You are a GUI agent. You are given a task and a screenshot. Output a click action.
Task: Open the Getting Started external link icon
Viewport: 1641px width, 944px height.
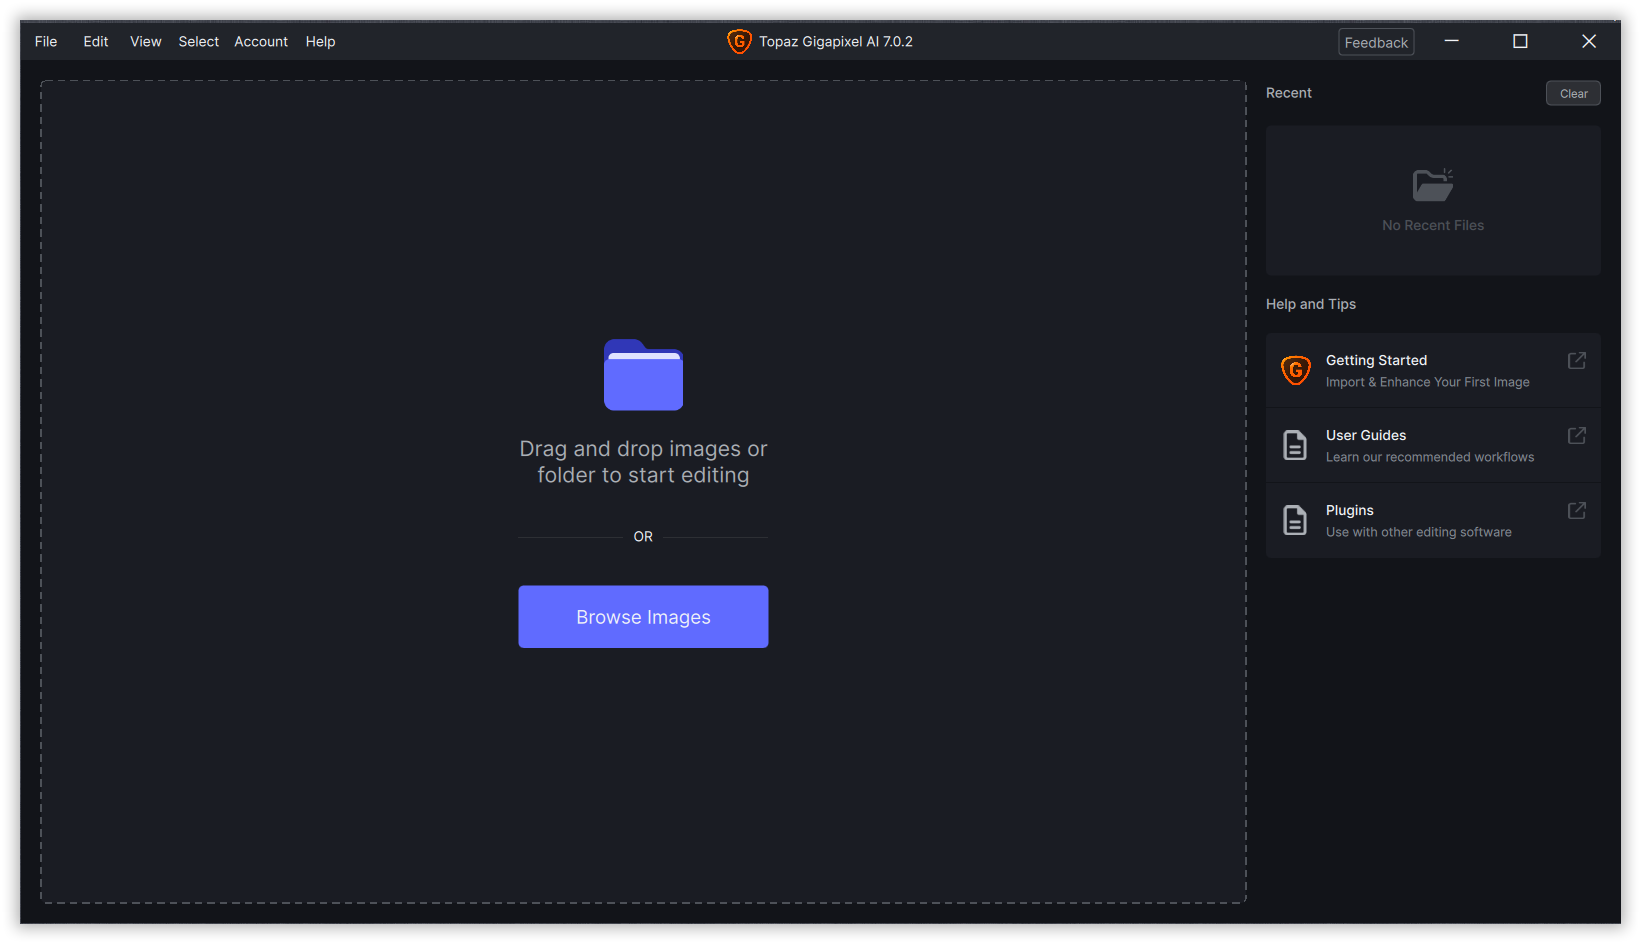coord(1576,360)
